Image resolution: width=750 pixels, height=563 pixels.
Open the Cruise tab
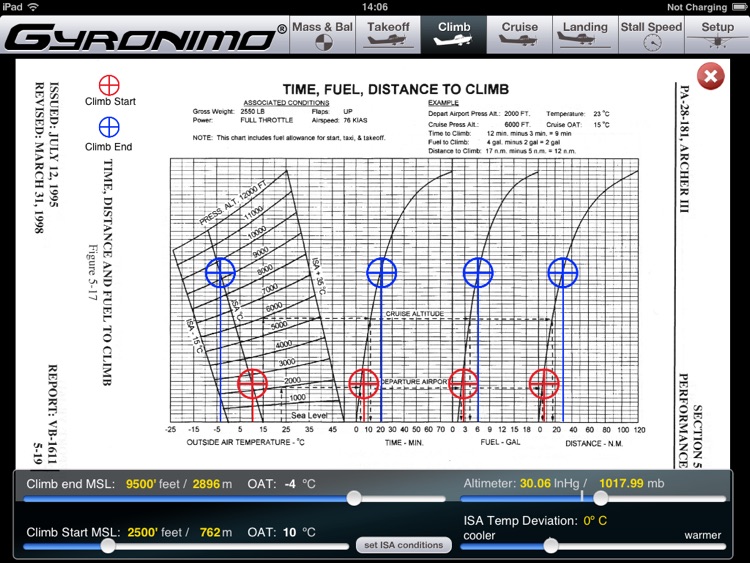519,35
